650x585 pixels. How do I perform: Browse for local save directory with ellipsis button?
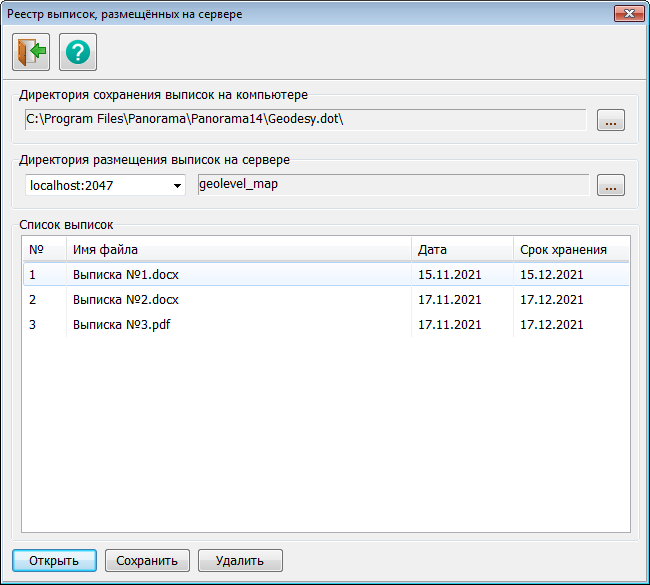(611, 121)
